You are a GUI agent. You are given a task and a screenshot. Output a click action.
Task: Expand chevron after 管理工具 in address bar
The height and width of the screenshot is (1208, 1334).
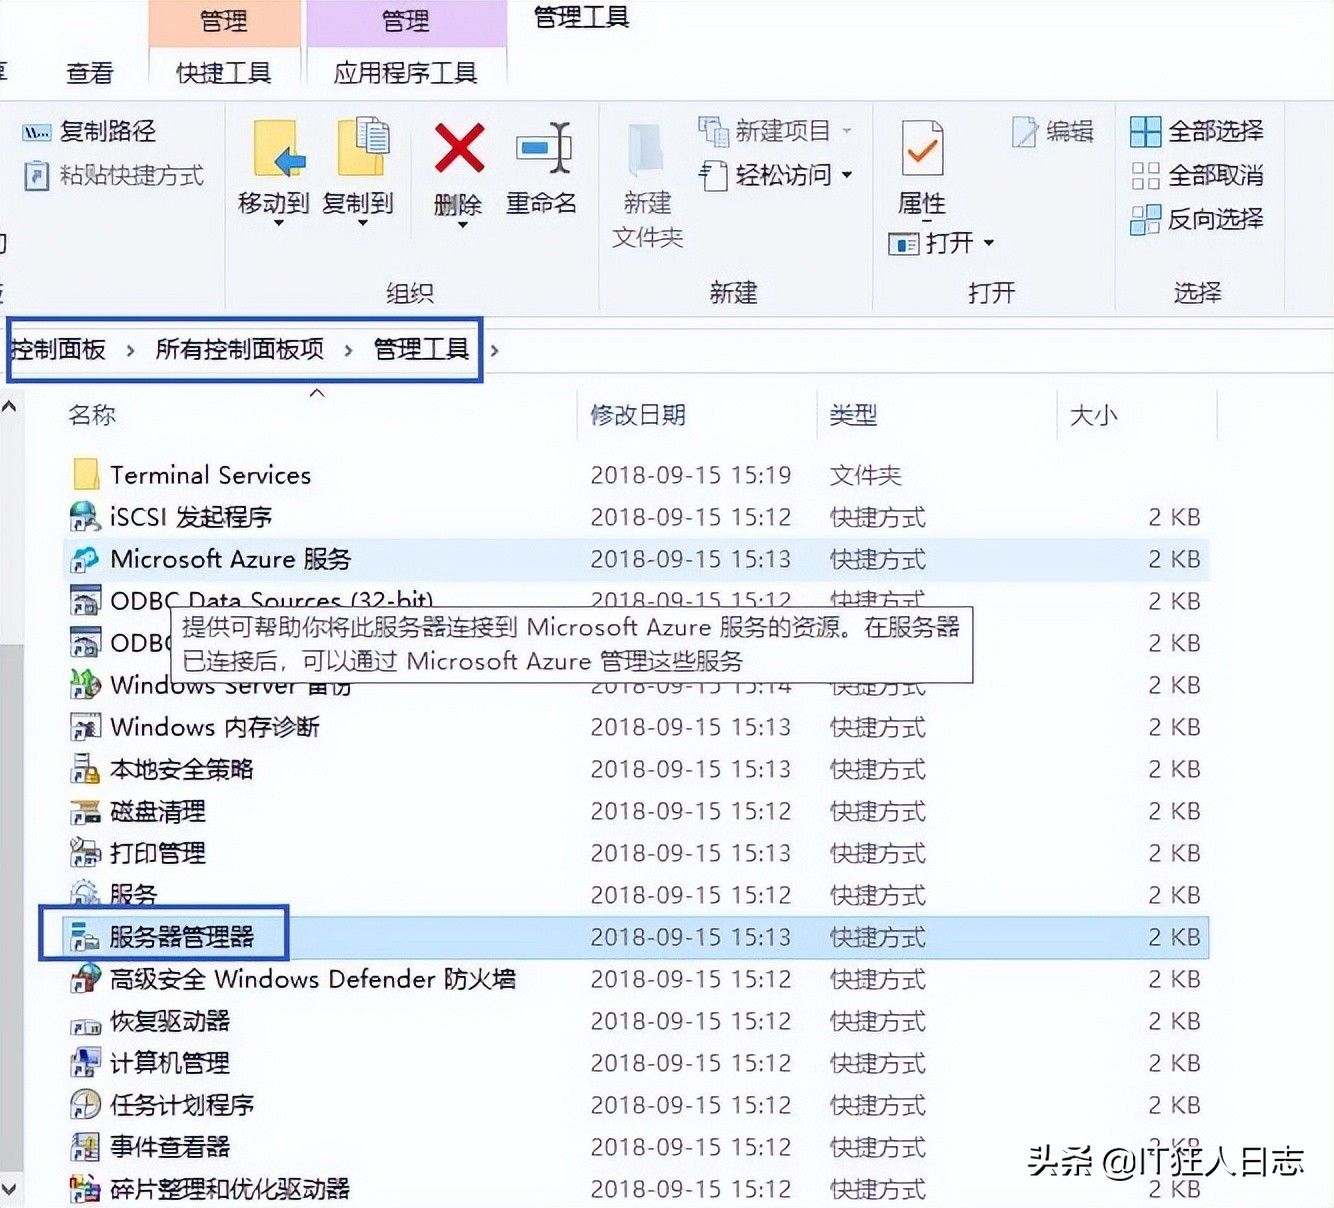(494, 350)
